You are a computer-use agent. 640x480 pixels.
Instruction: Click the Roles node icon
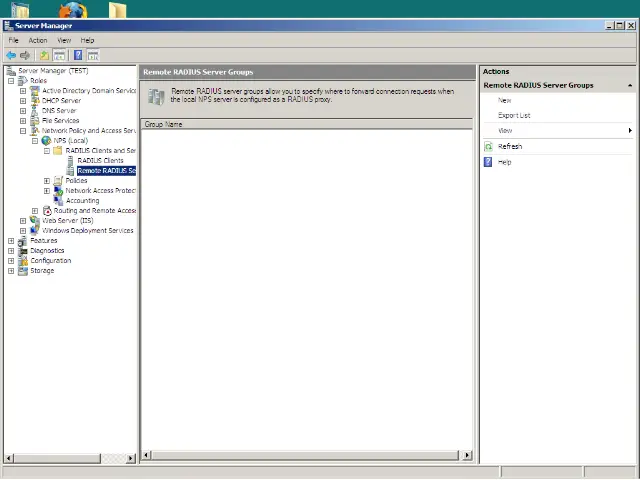pos(23,80)
